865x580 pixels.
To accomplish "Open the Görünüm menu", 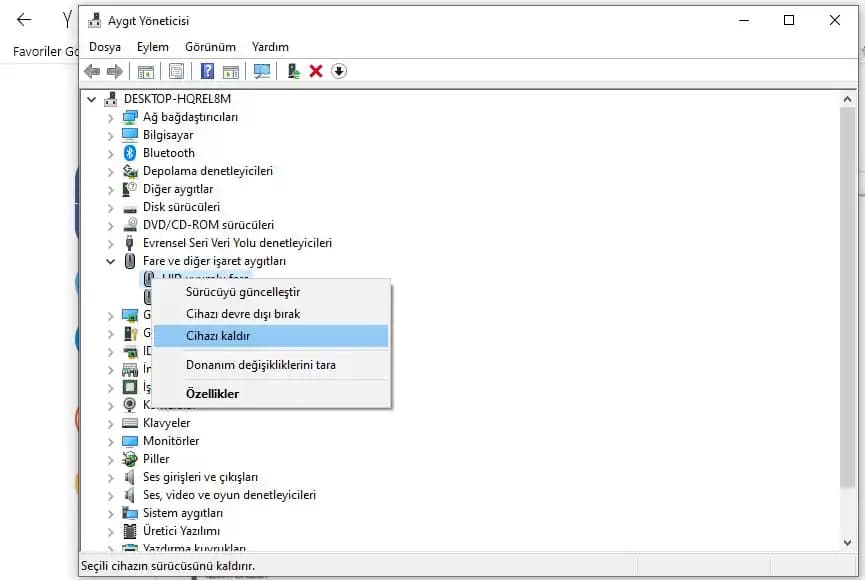I will tap(210, 47).
